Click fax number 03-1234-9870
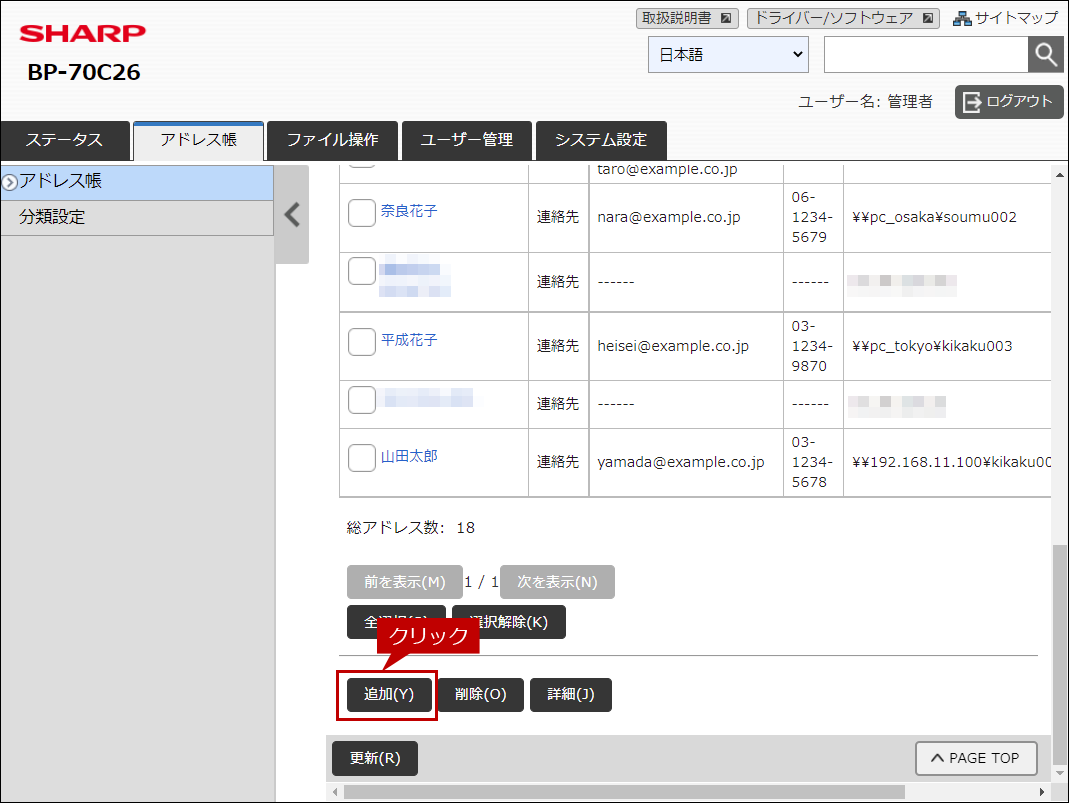 pos(811,346)
